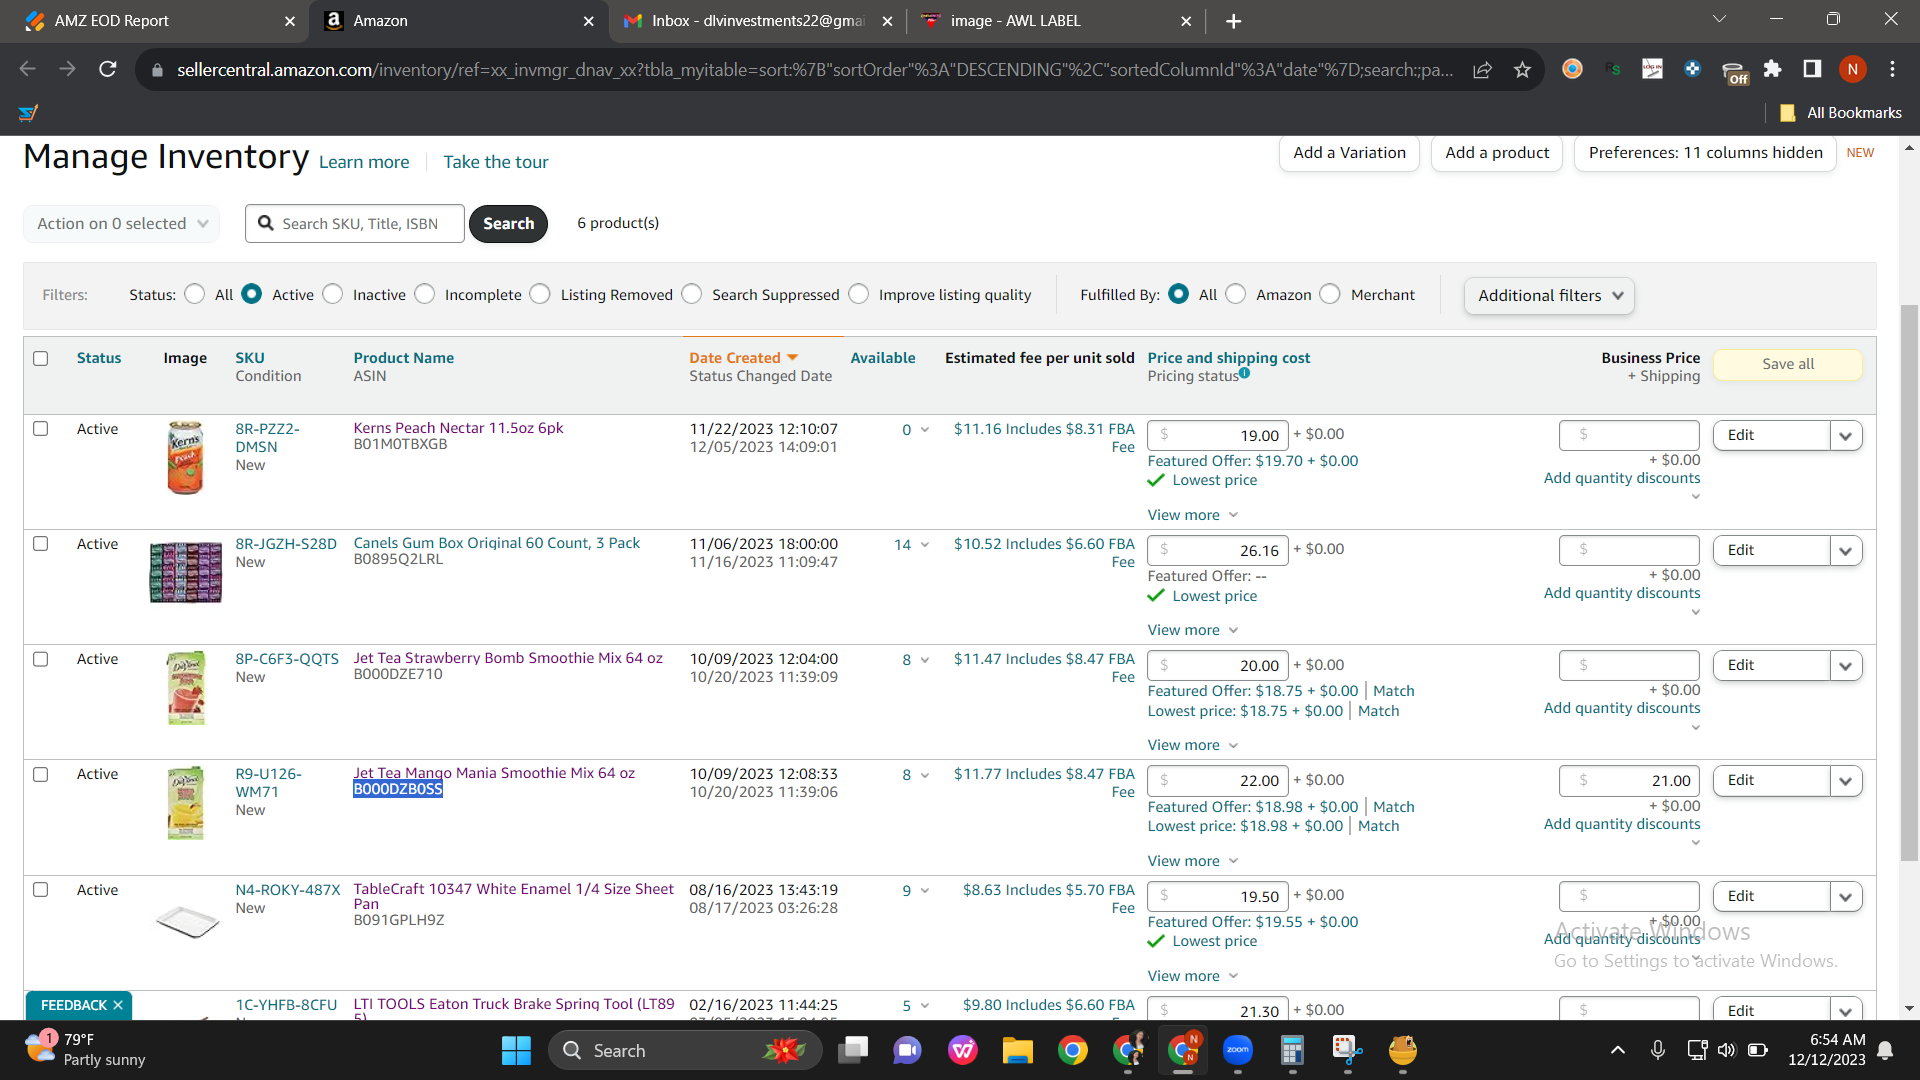
Task: Show hidden system tray icons
Action: click(1618, 1050)
